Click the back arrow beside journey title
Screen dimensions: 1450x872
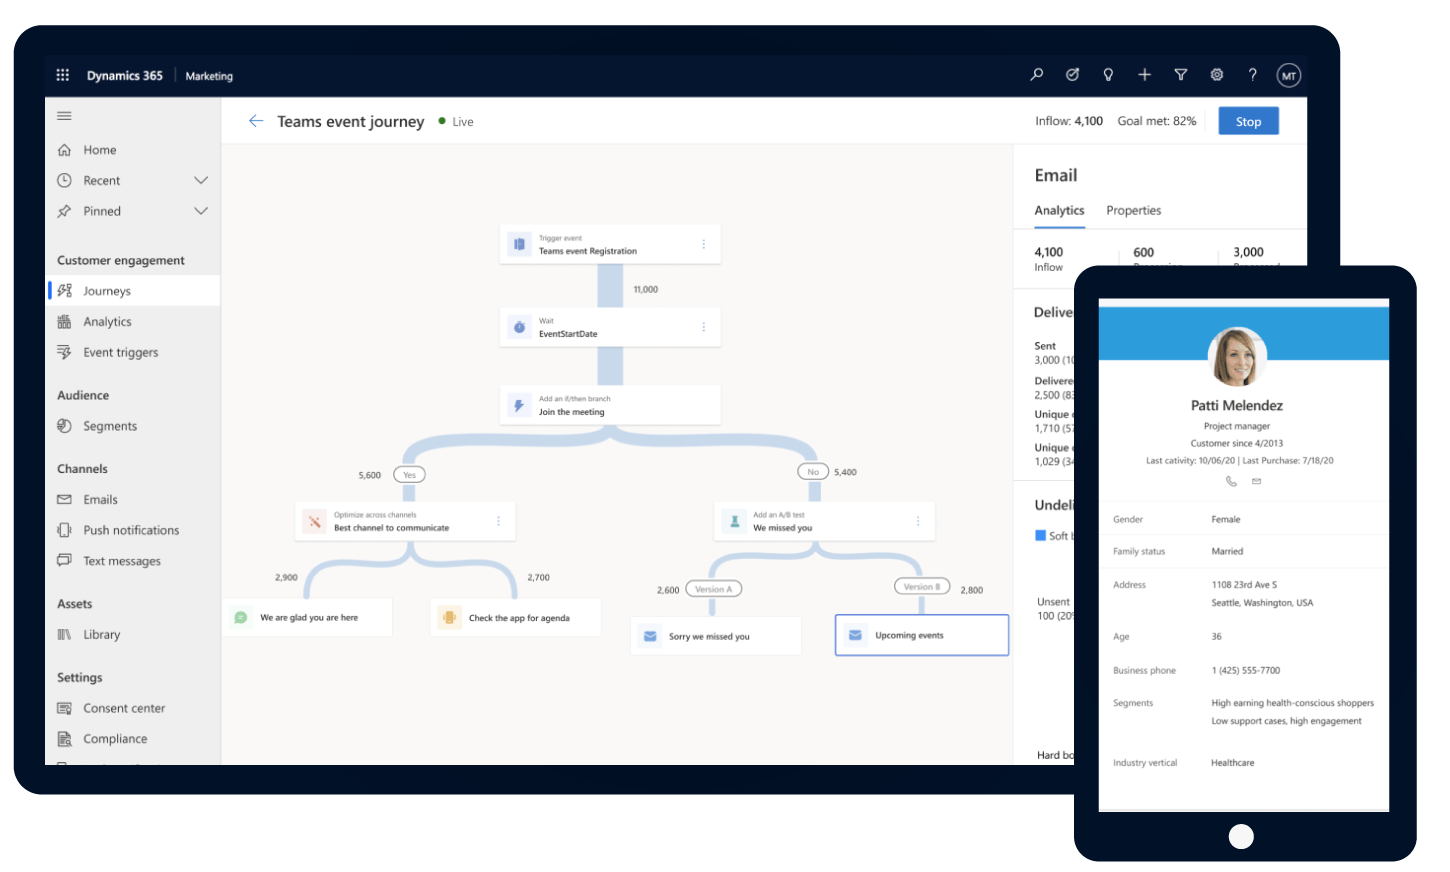coord(256,121)
